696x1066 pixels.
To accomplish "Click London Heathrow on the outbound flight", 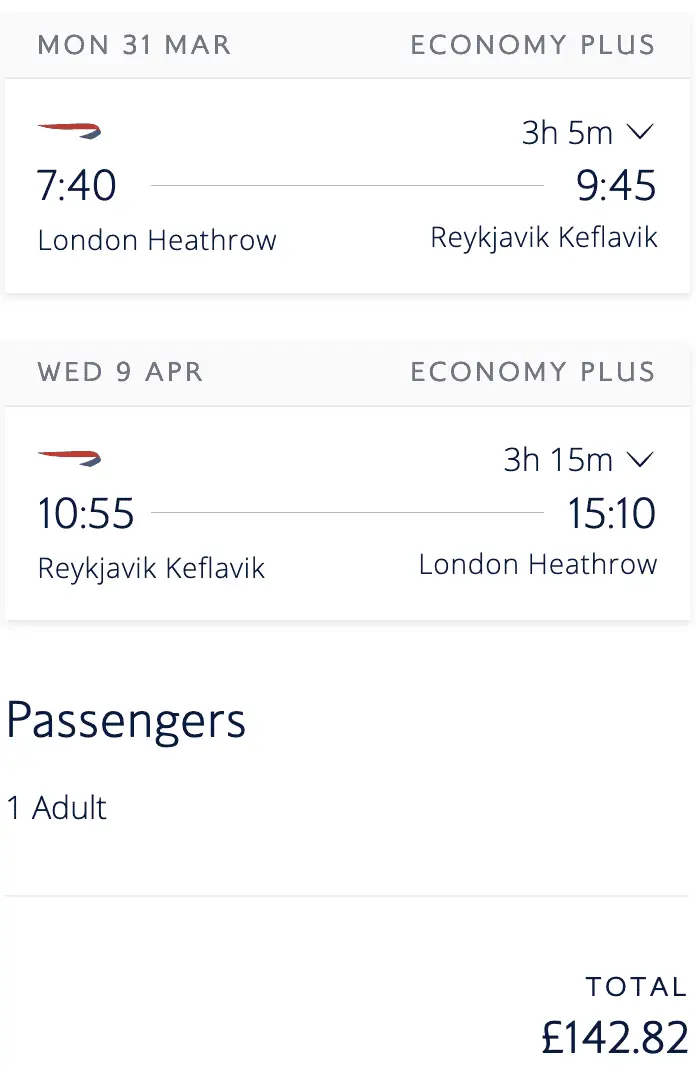I will tap(157, 241).
